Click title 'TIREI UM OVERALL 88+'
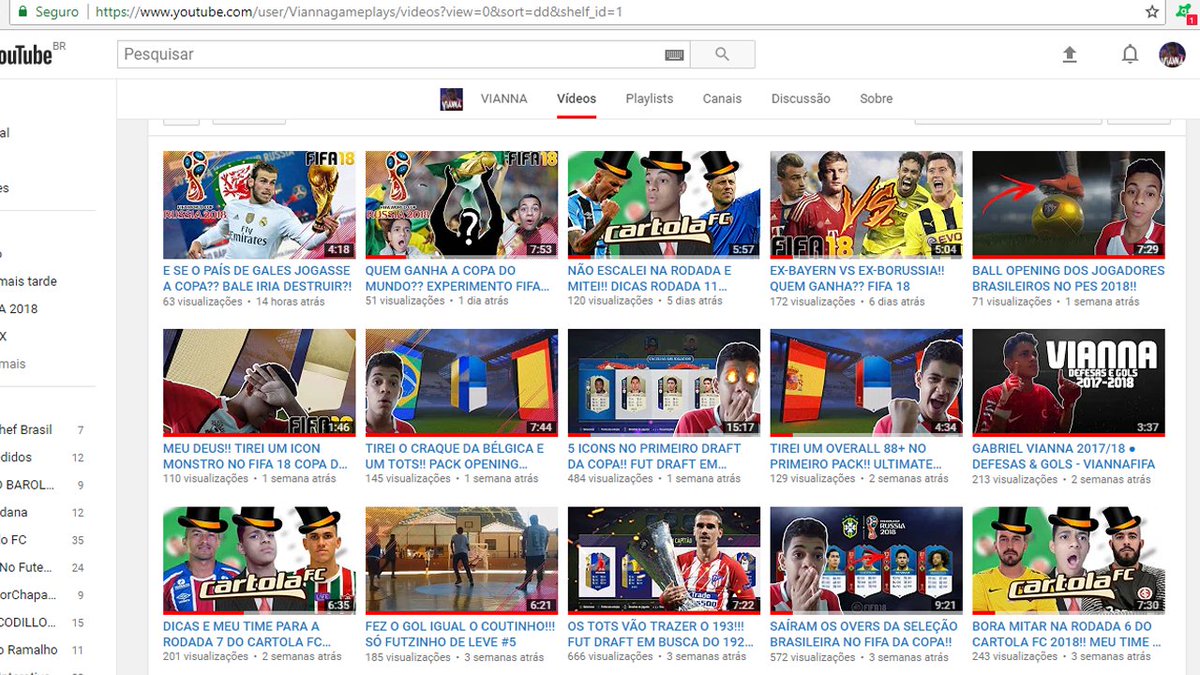The width and height of the screenshot is (1200, 675). [856, 456]
